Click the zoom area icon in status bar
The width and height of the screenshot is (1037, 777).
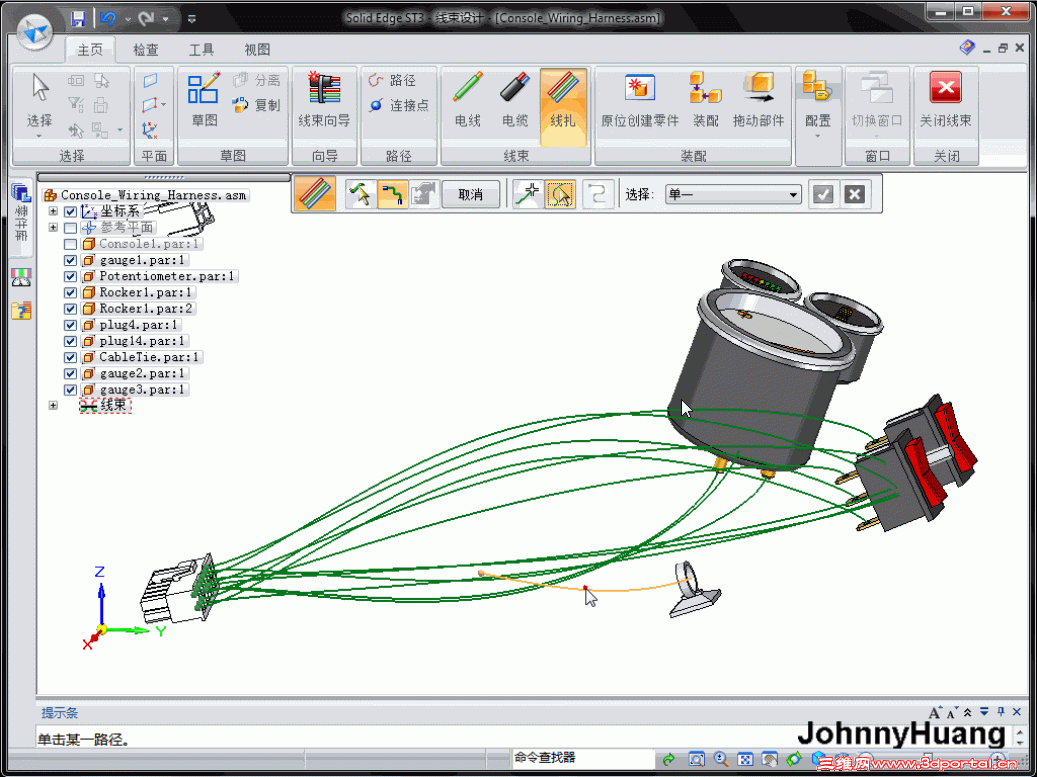[x=696, y=760]
